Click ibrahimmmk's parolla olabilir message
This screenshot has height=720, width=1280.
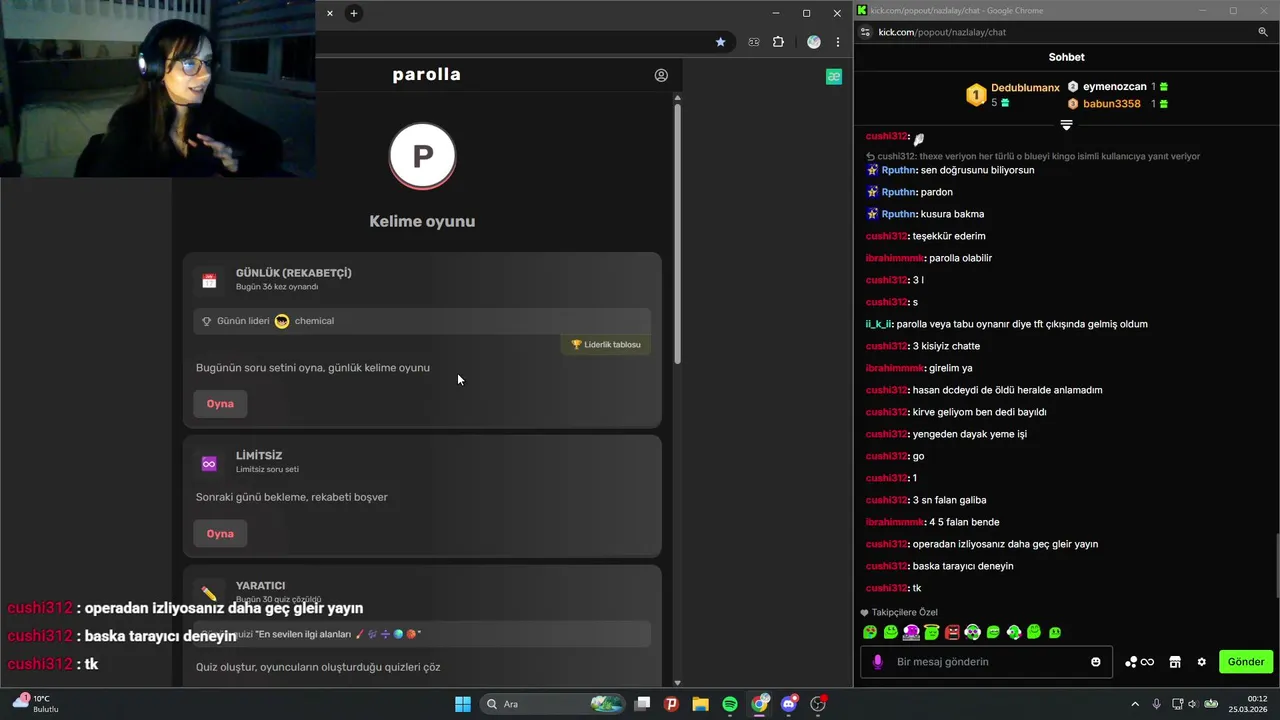coord(960,258)
